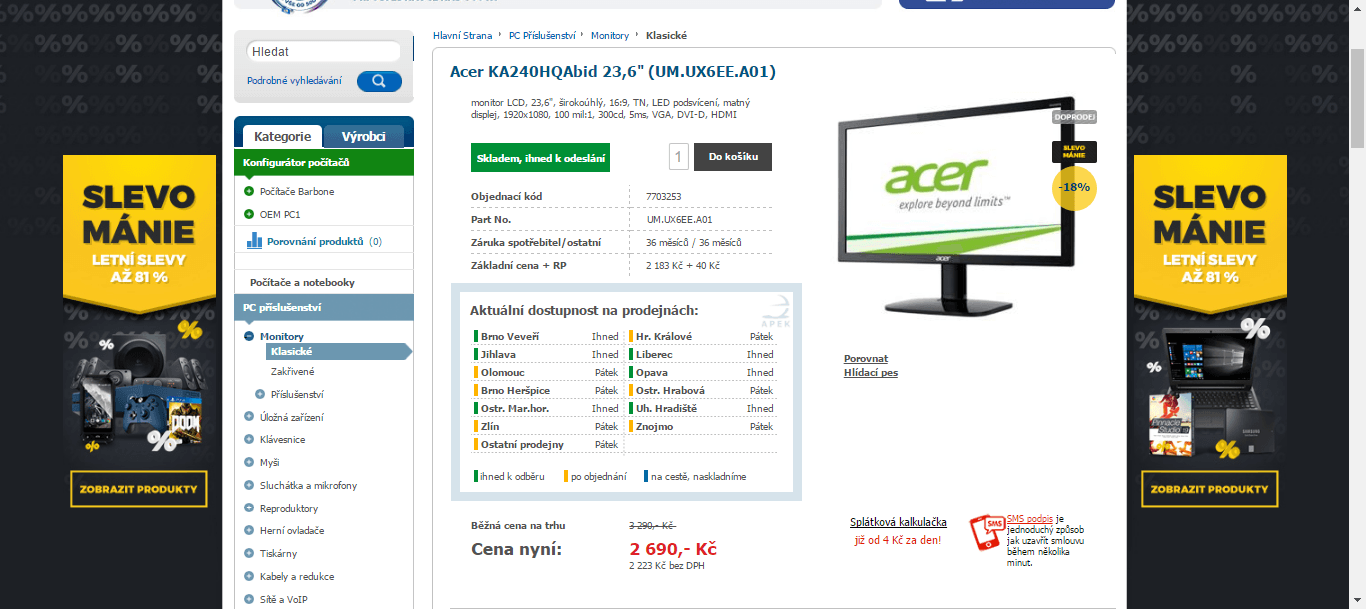The height and width of the screenshot is (609, 1366).
Task: Go to PC Příslušenství breadcrumb
Action: 542,35
